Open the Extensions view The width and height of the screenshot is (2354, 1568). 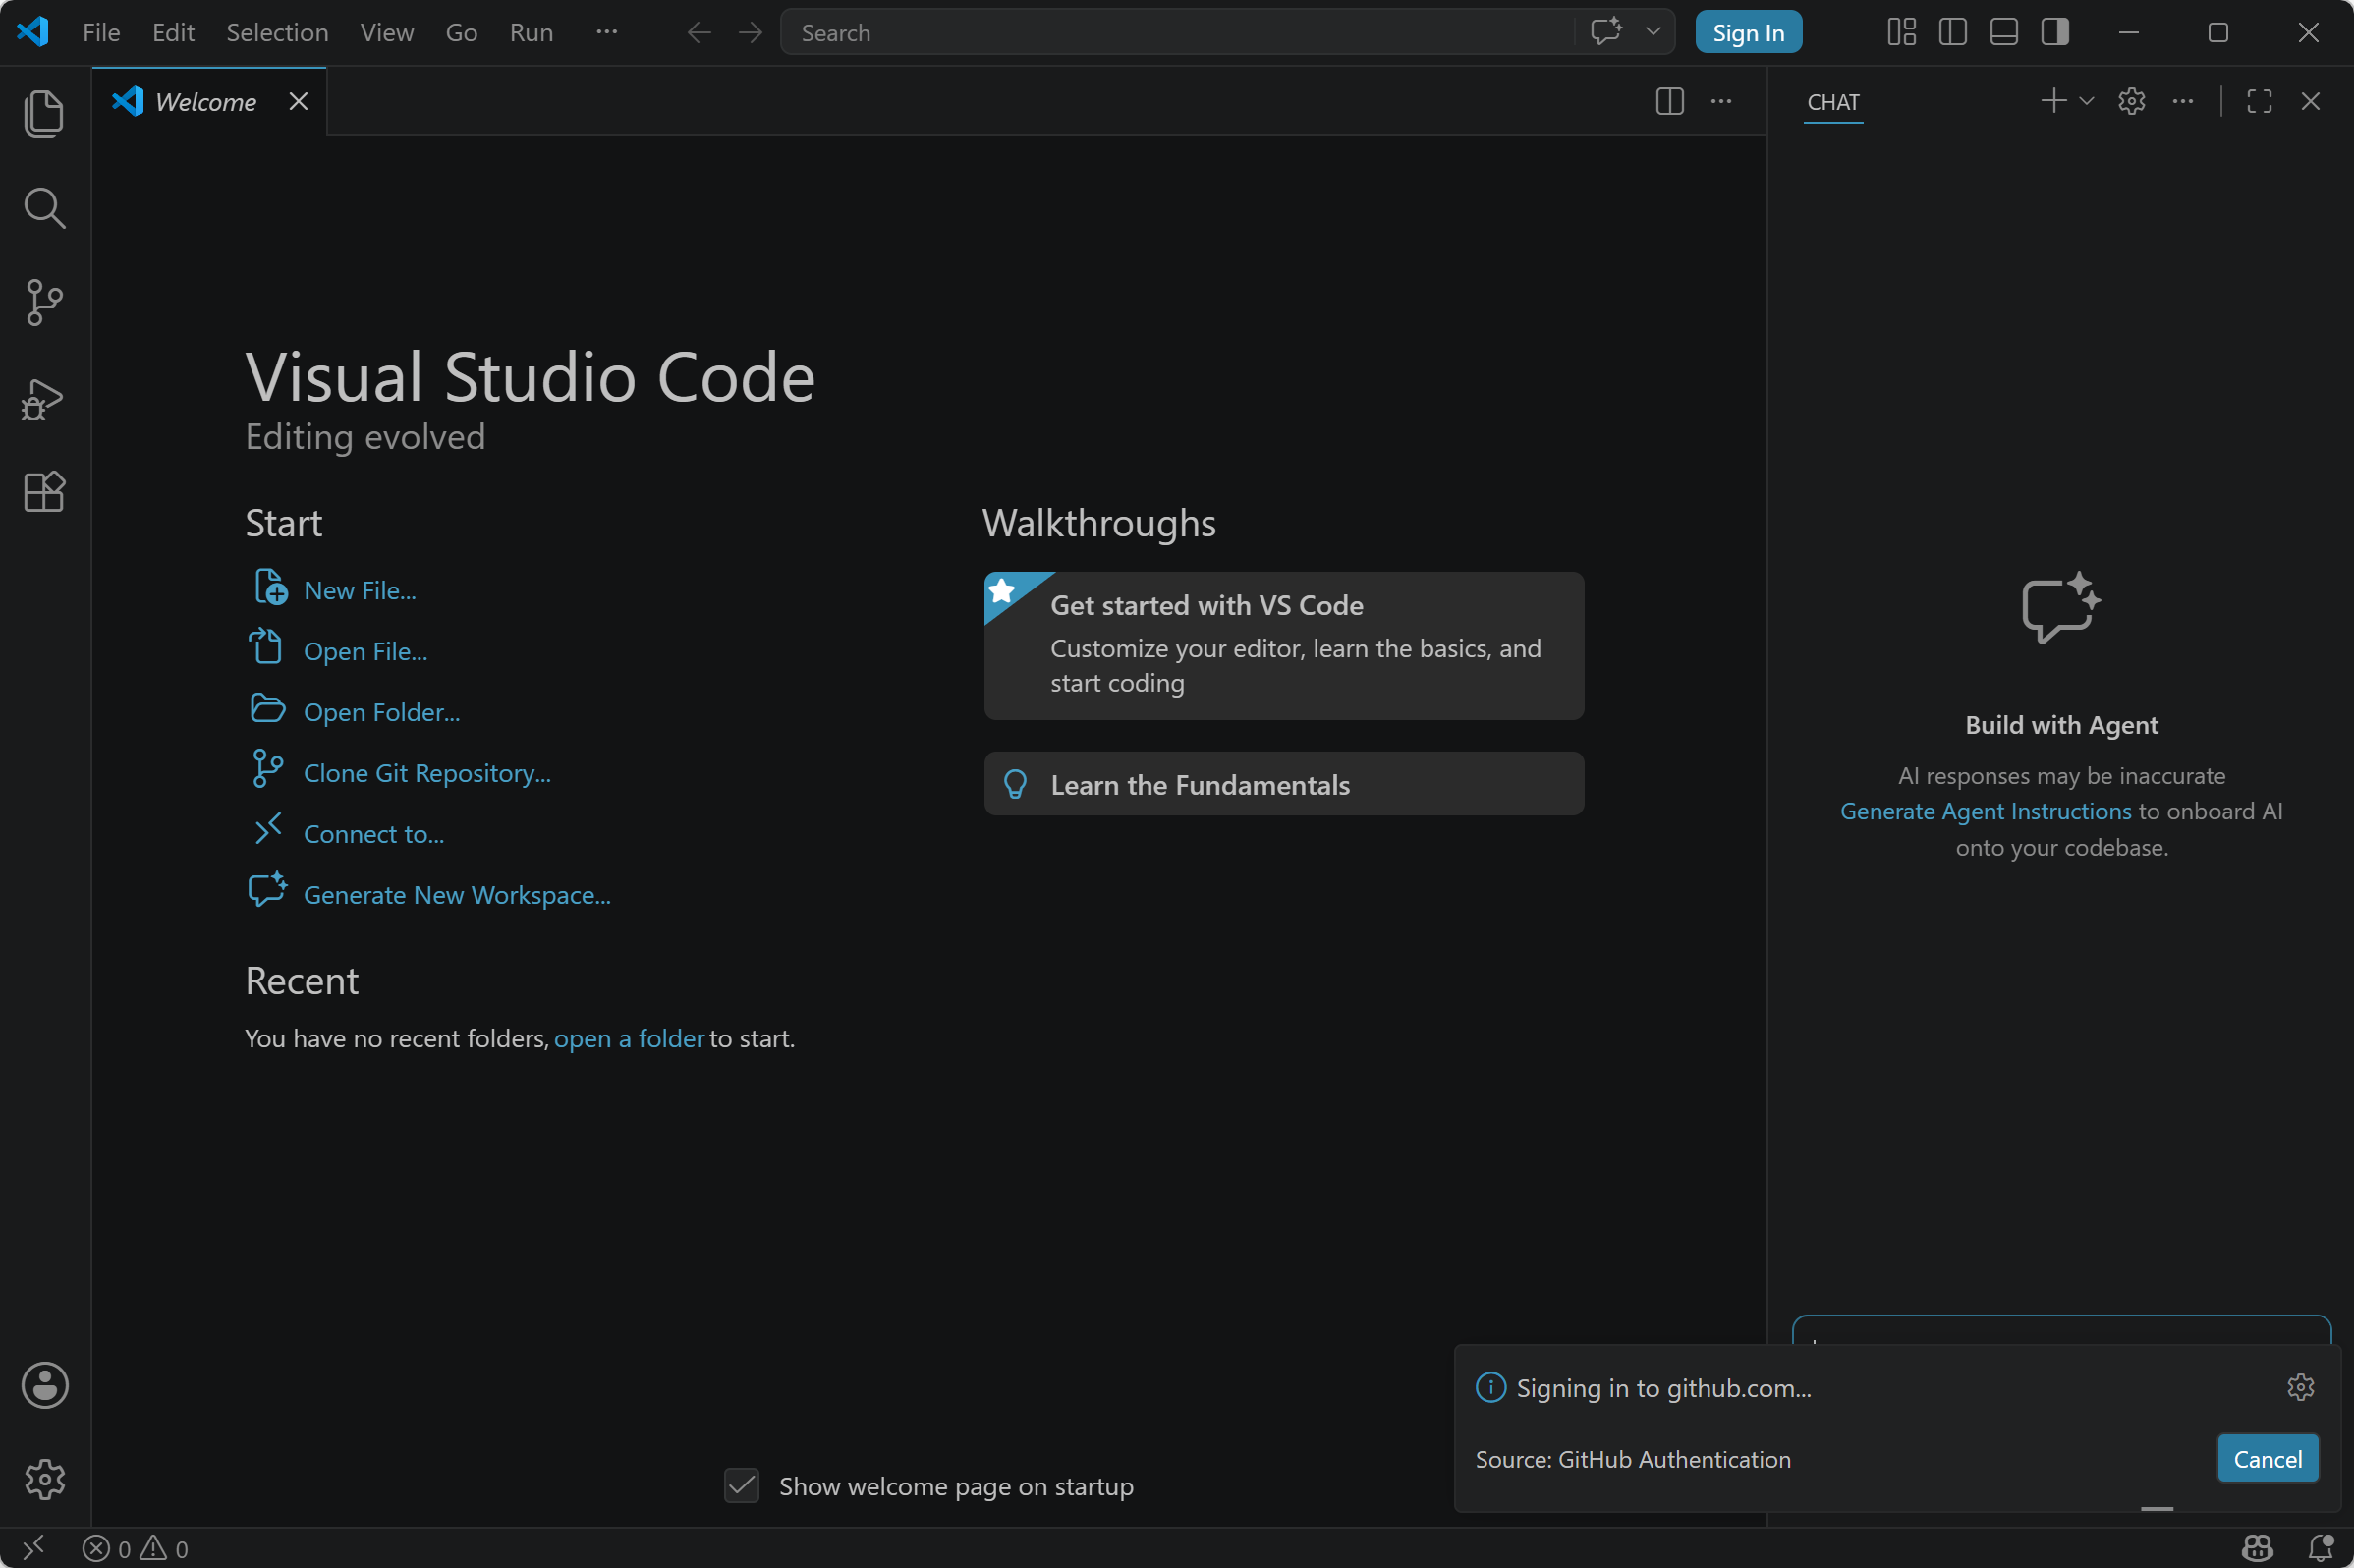[x=44, y=492]
